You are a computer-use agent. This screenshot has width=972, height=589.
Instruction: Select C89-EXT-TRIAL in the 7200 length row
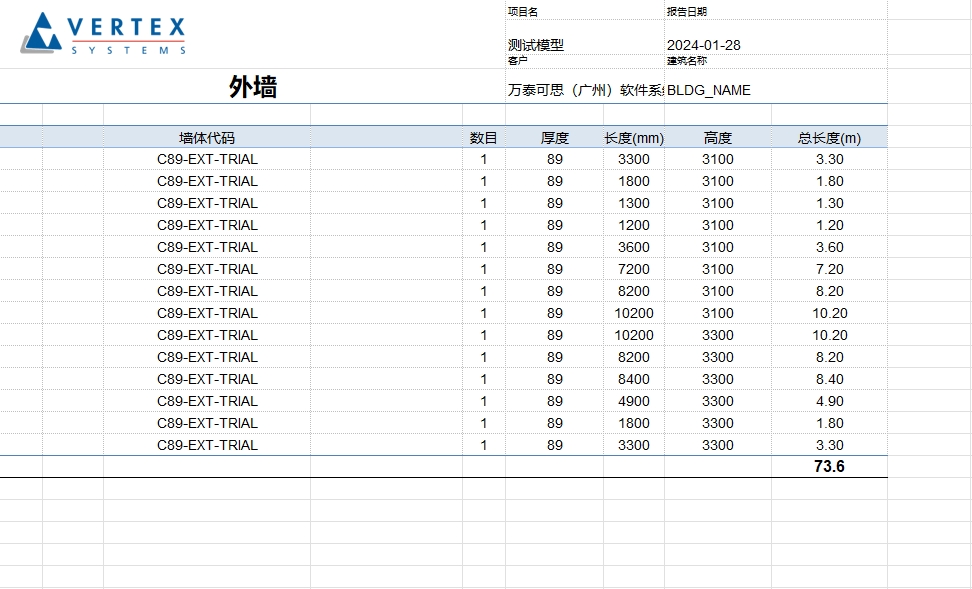click(x=207, y=269)
